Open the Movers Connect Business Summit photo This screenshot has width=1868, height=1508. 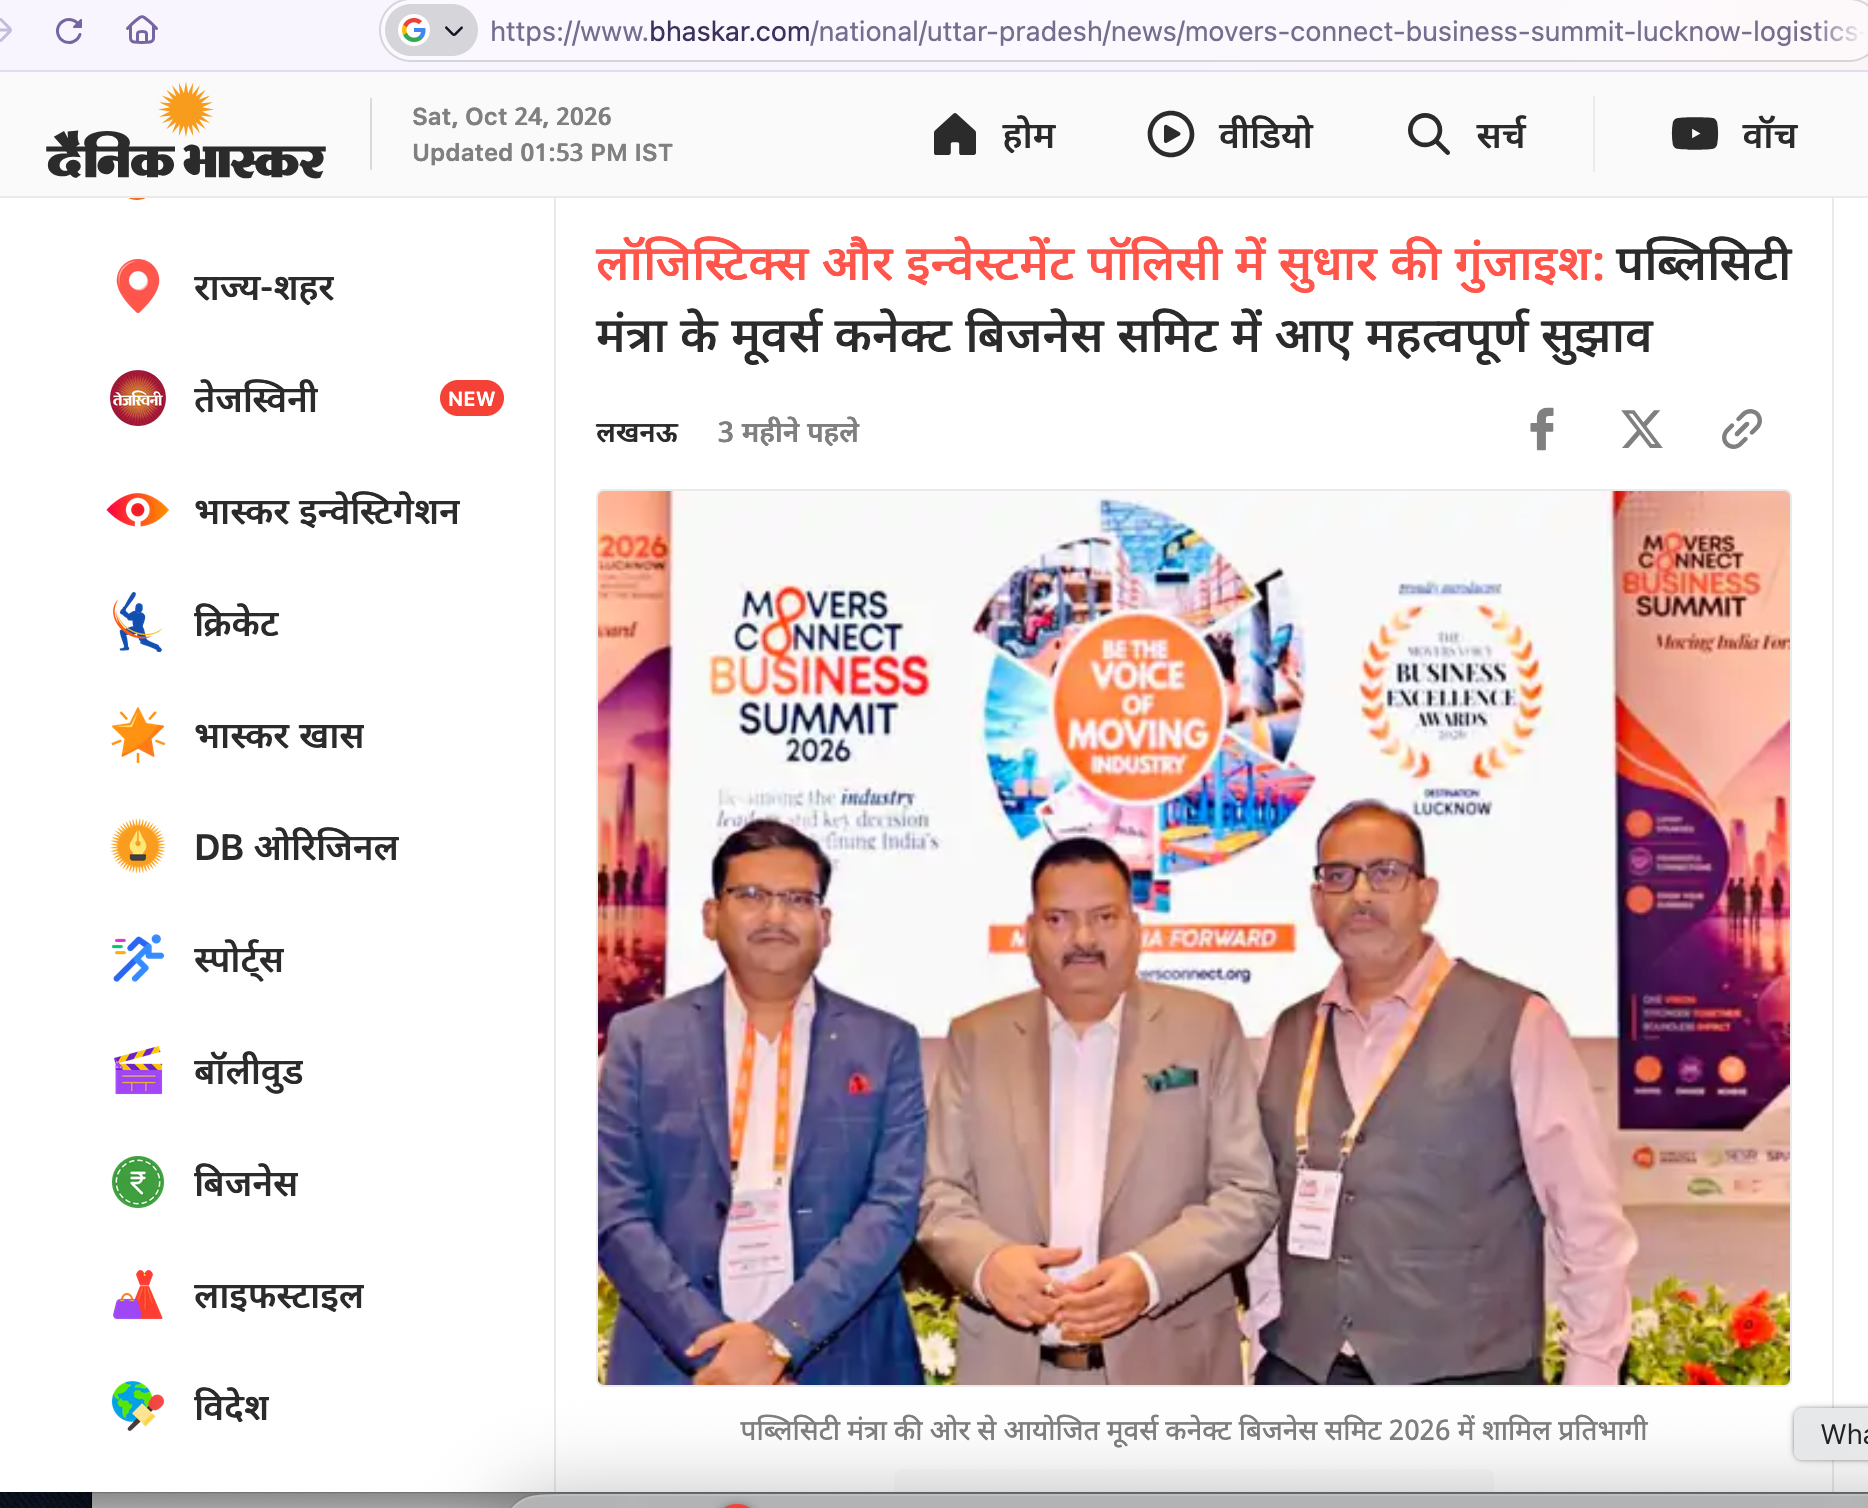(1194, 938)
